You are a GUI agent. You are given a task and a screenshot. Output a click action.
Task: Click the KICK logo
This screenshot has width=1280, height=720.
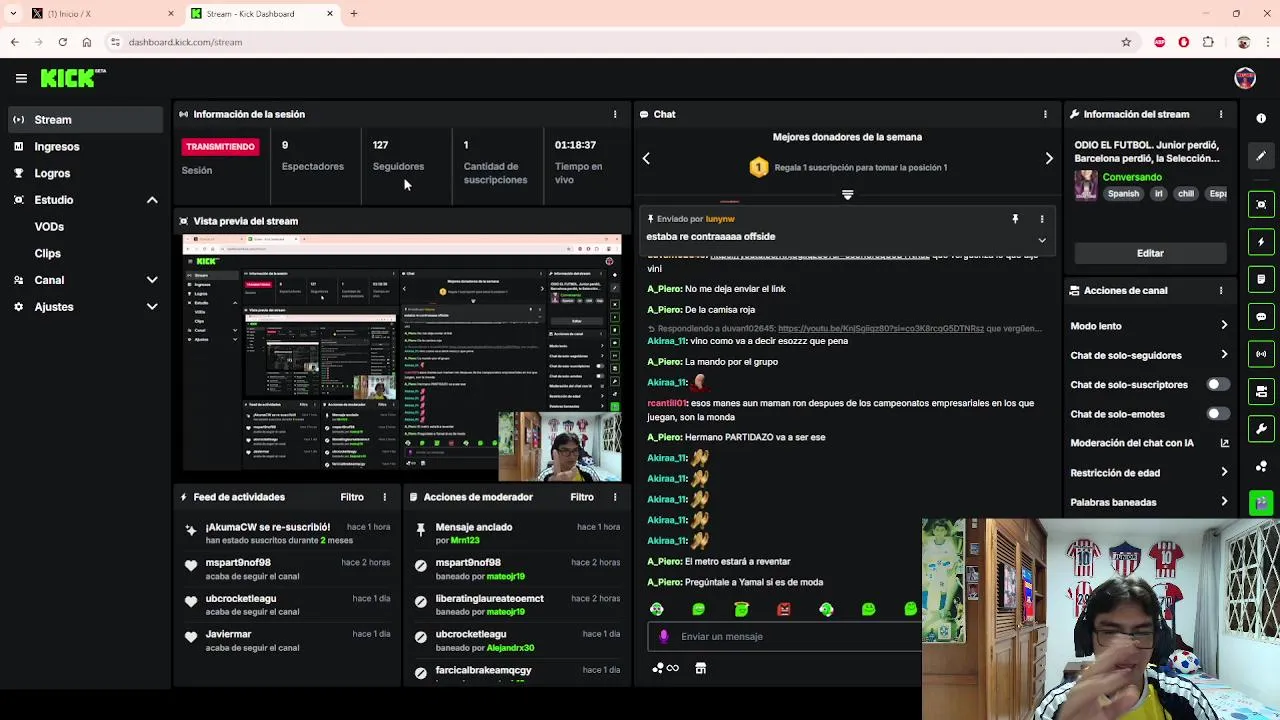pyautogui.click(x=73, y=78)
